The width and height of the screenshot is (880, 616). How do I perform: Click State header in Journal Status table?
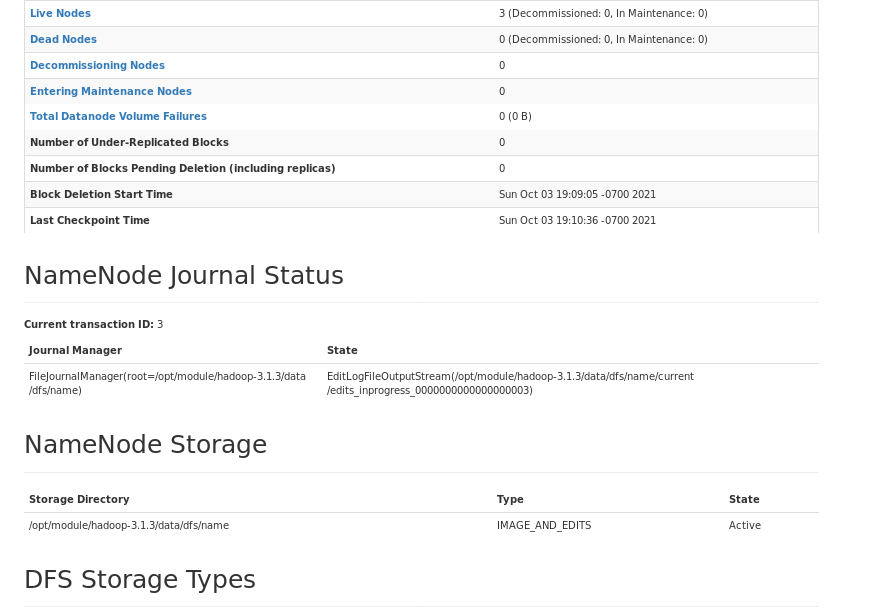click(342, 350)
